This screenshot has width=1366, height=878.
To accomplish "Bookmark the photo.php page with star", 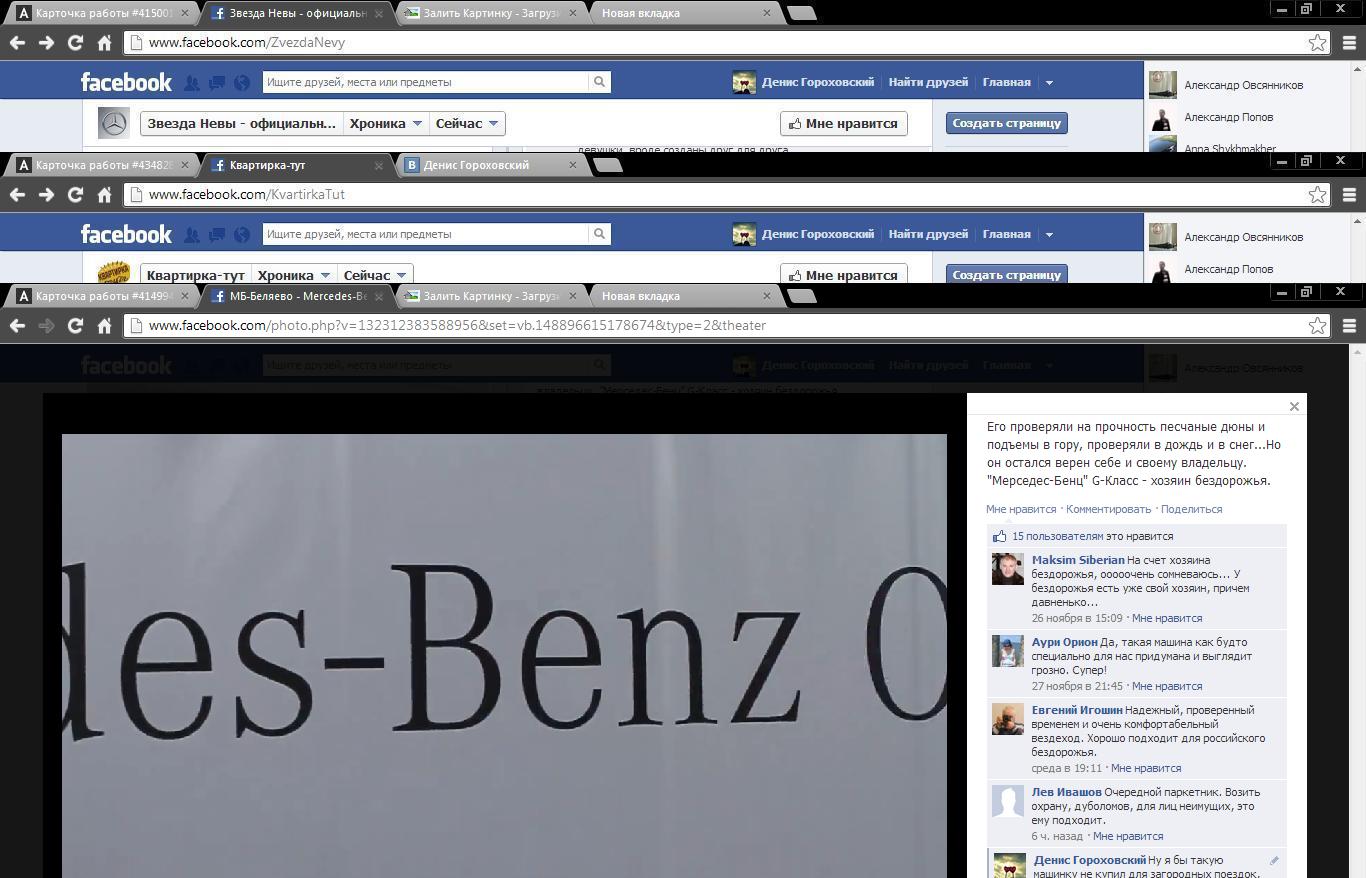I will [1318, 326].
